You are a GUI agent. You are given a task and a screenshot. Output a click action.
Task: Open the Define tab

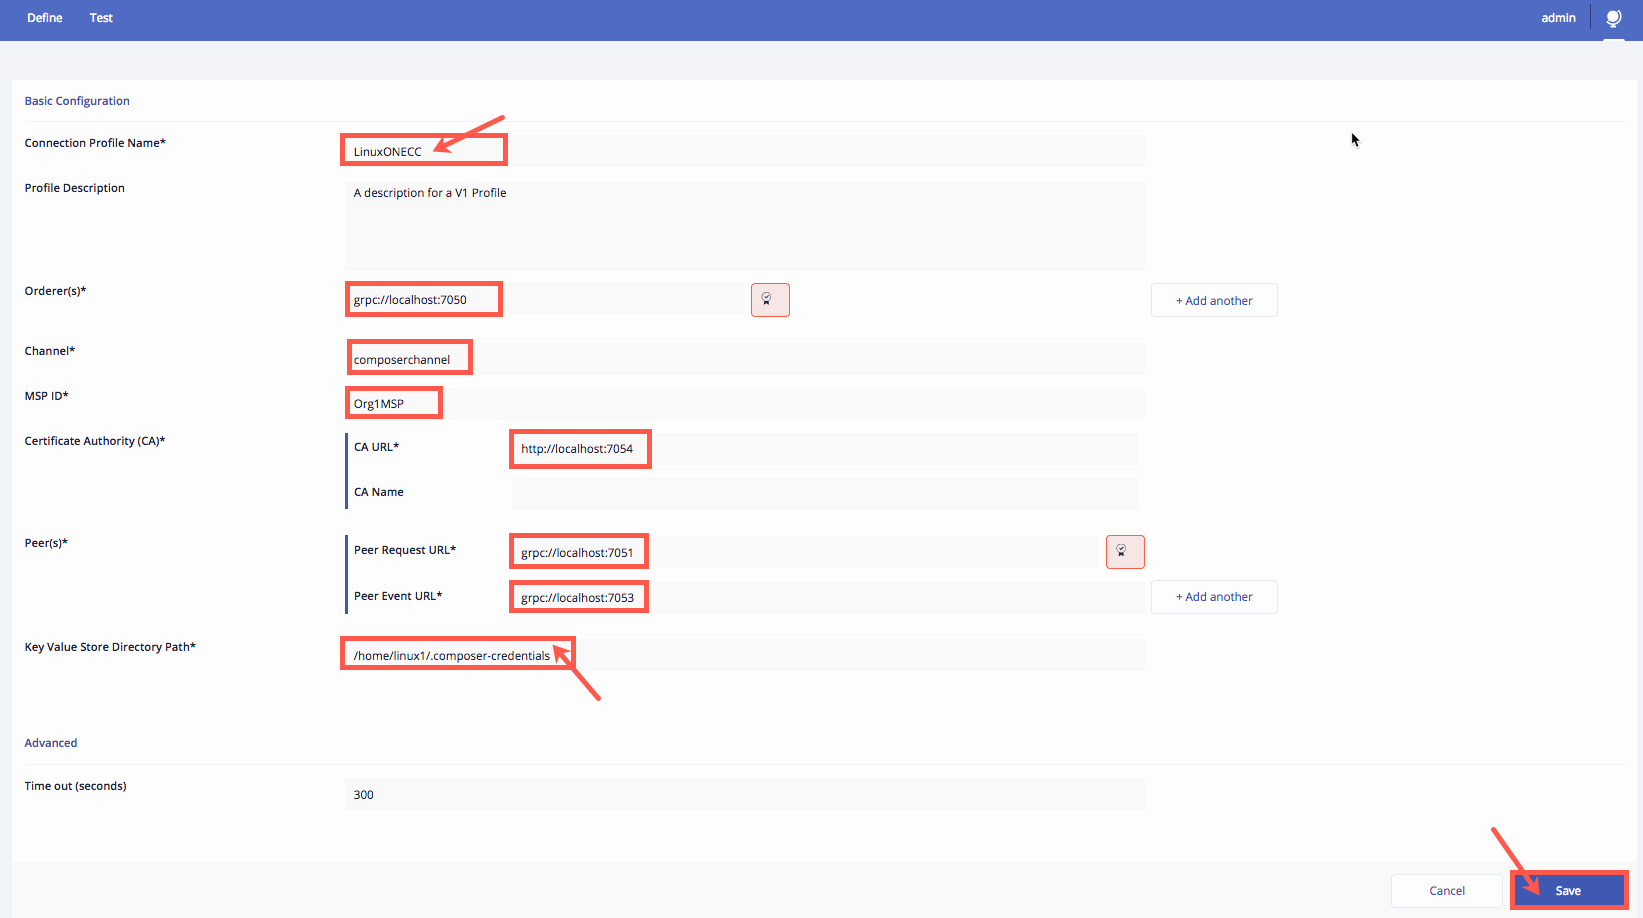click(x=45, y=18)
